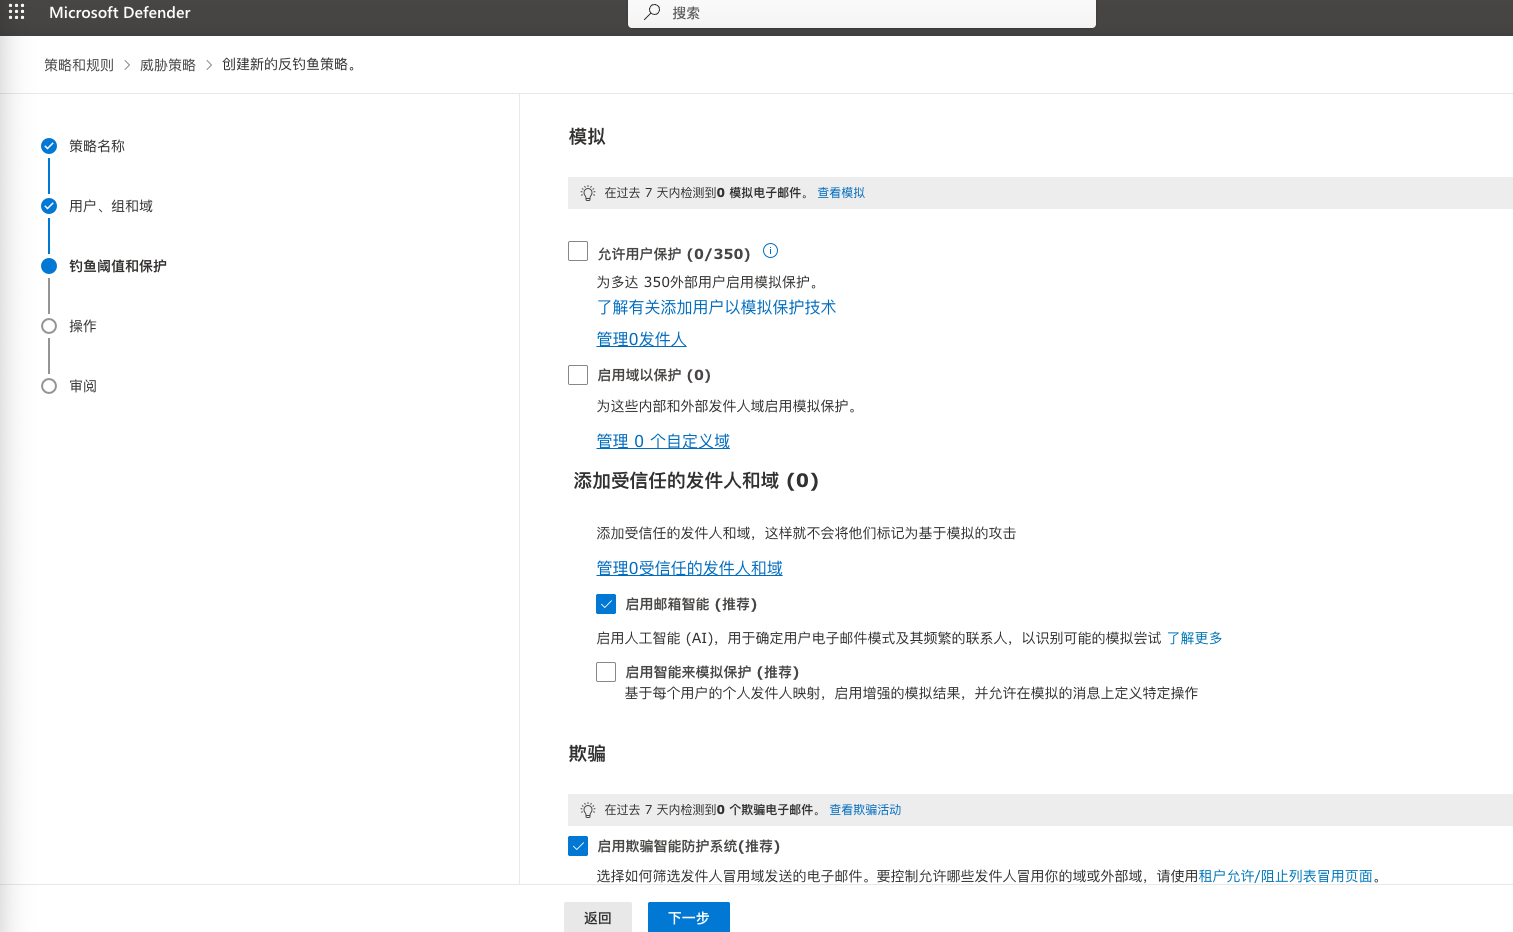
Task: Click 管理0发件人 link
Action: point(642,339)
